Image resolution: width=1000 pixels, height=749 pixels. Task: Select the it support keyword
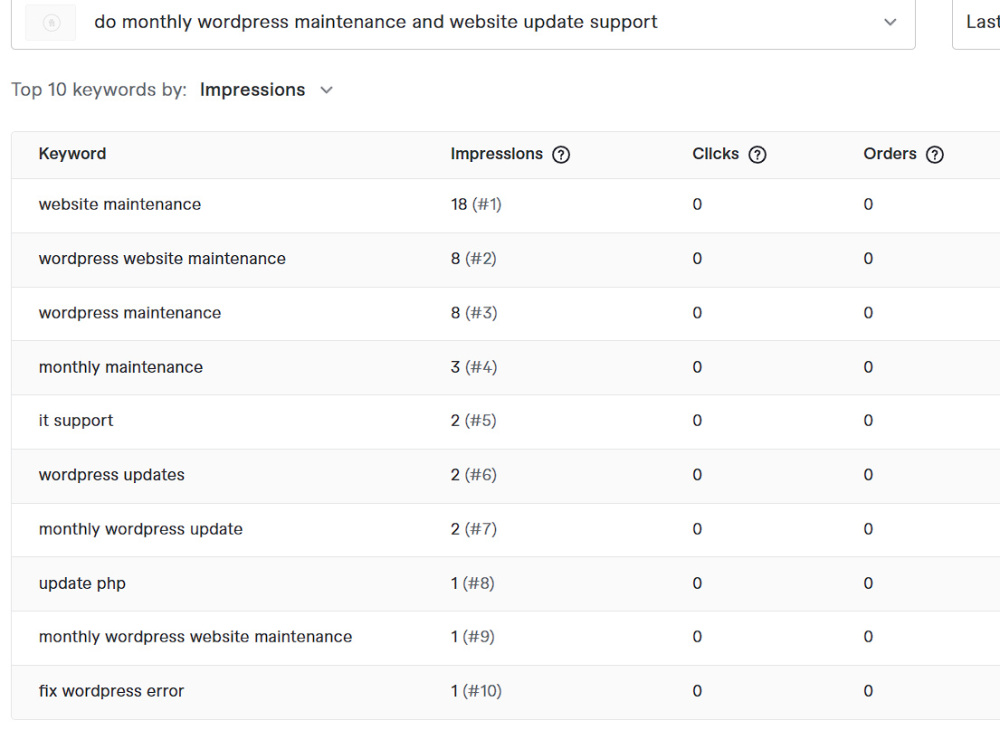76,420
